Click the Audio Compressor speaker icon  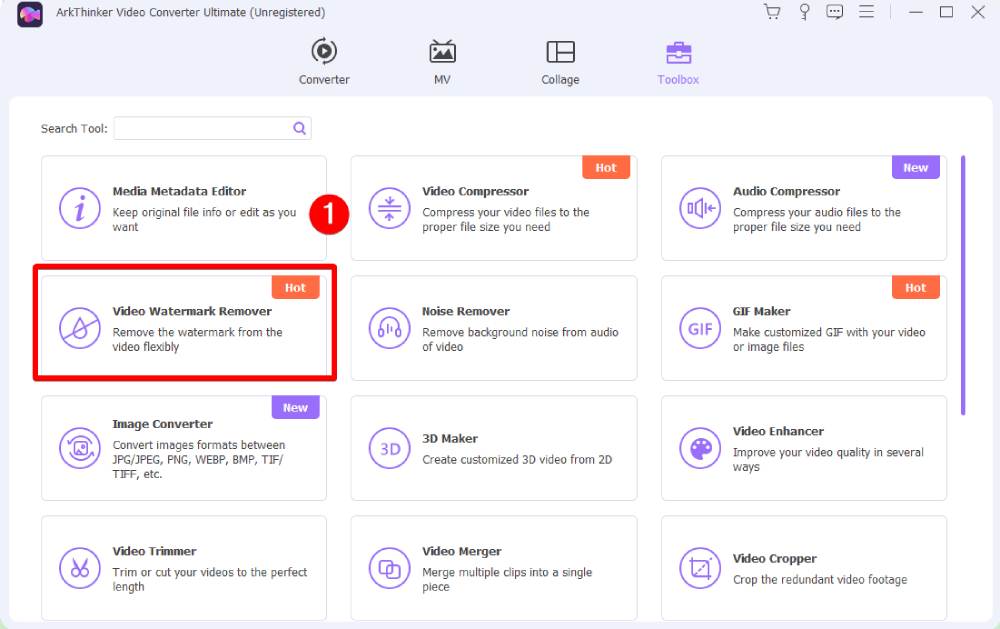pos(700,208)
